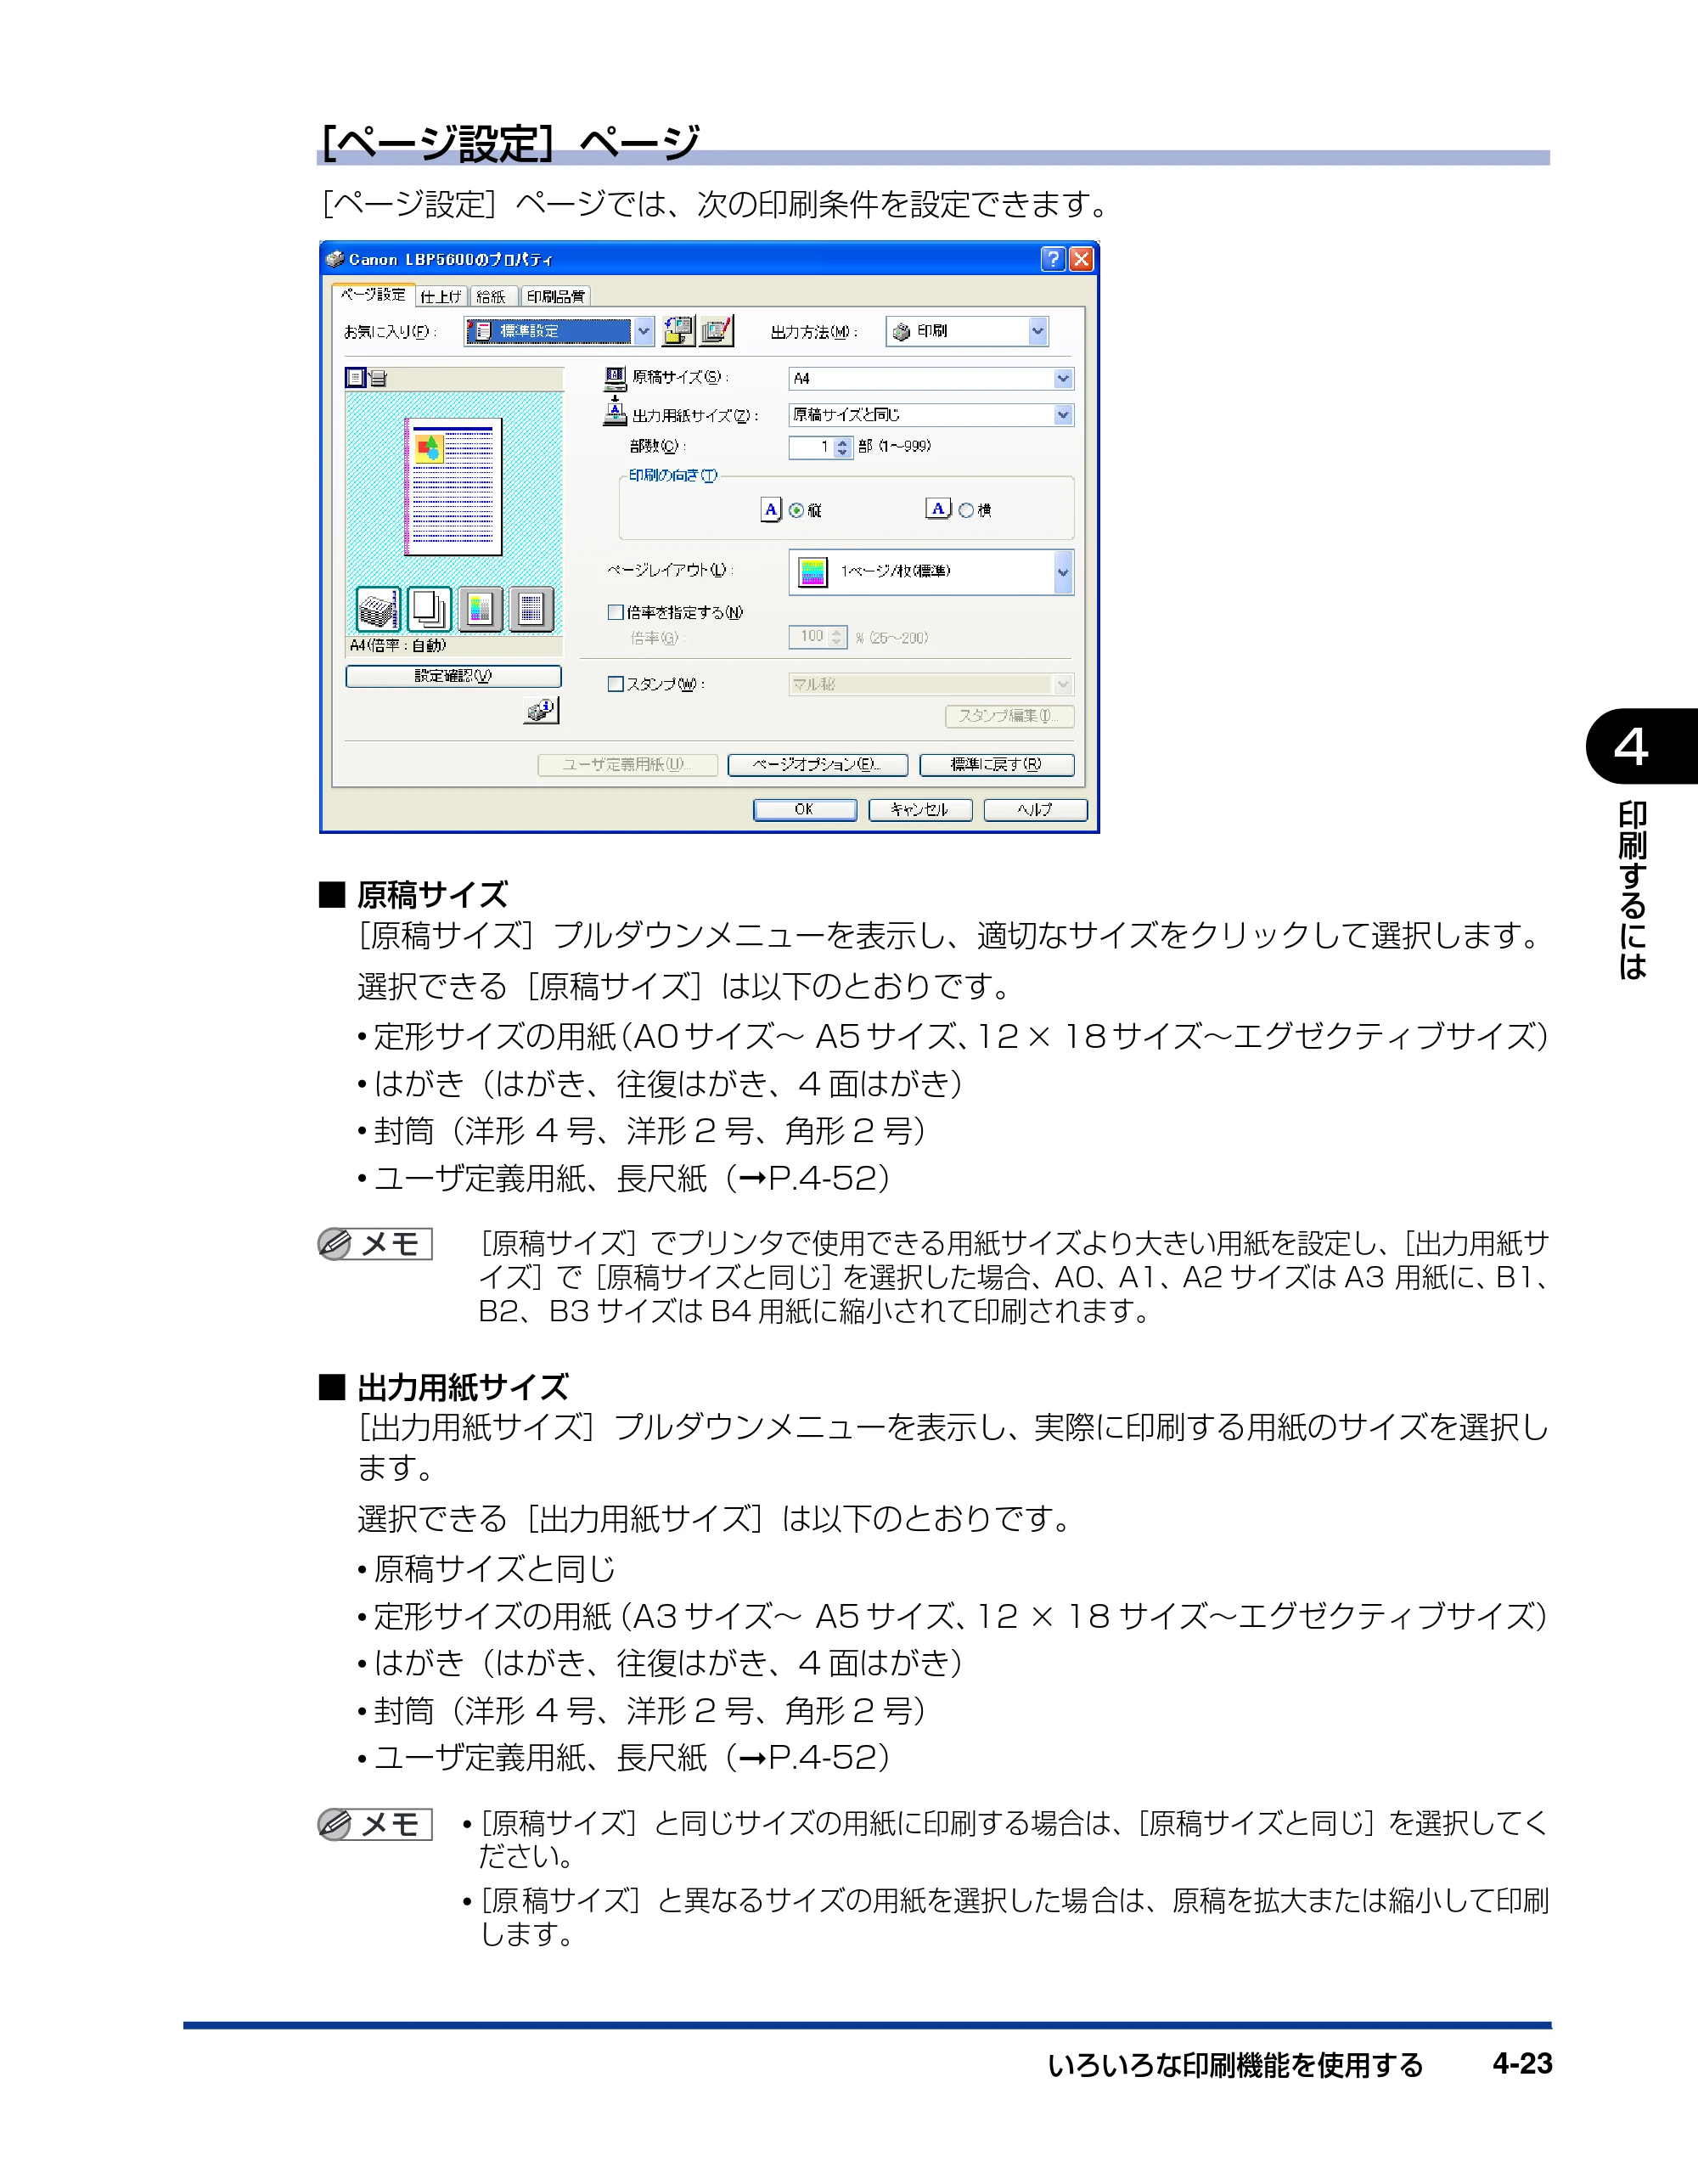Click OK button
The width and height of the screenshot is (1698, 2184).
click(804, 810)
